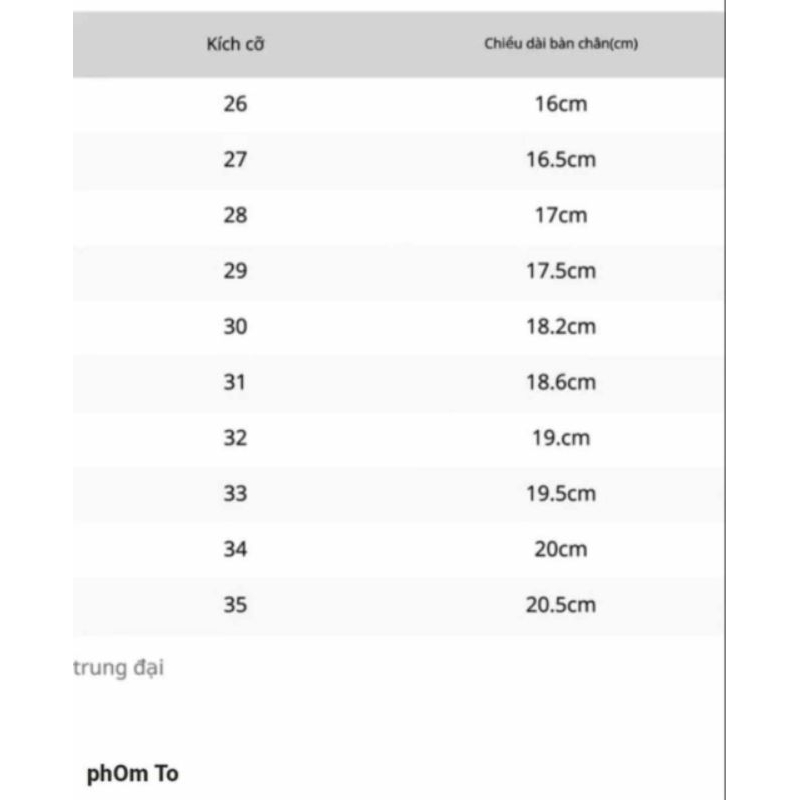Viewport: 800px width, 800px height.
Task: Select the size 27 cell
Action: click(235, 159)
